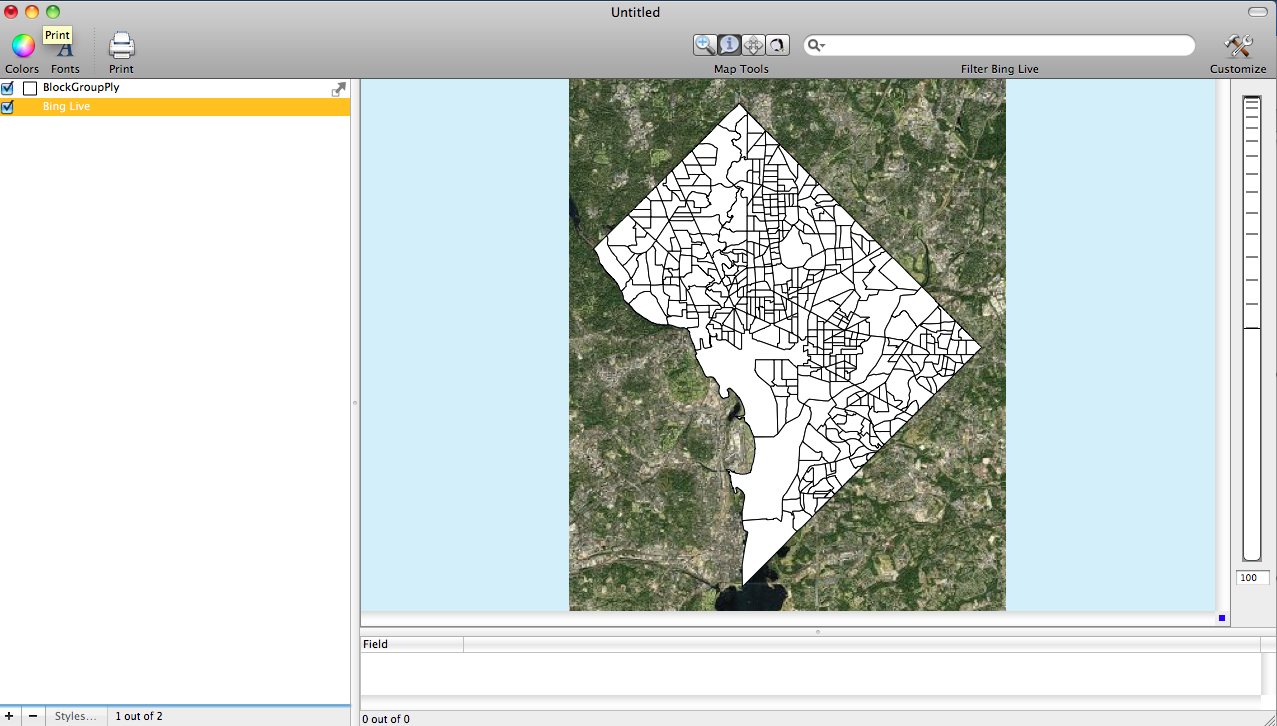
Task: Toggle visibility of BlockGroupPly layer
Action: tap(8, 88)
